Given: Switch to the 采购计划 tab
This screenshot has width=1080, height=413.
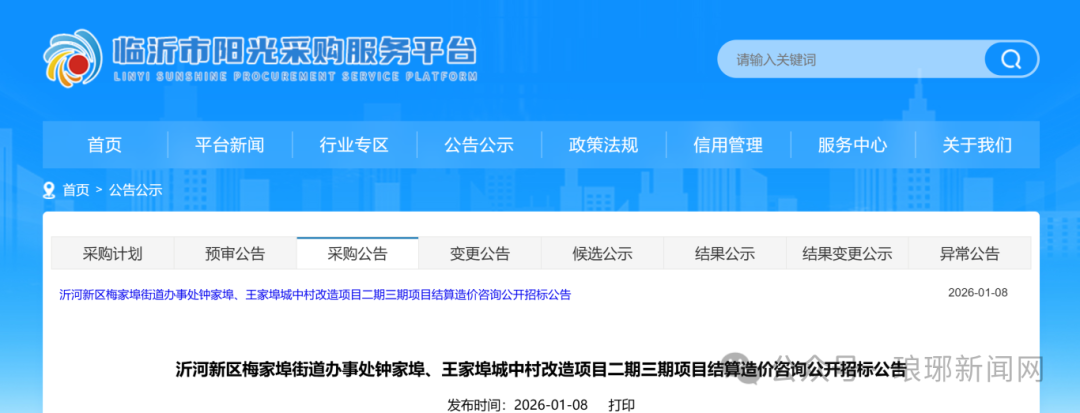Looking at the screenshot, I should [112, 254].
